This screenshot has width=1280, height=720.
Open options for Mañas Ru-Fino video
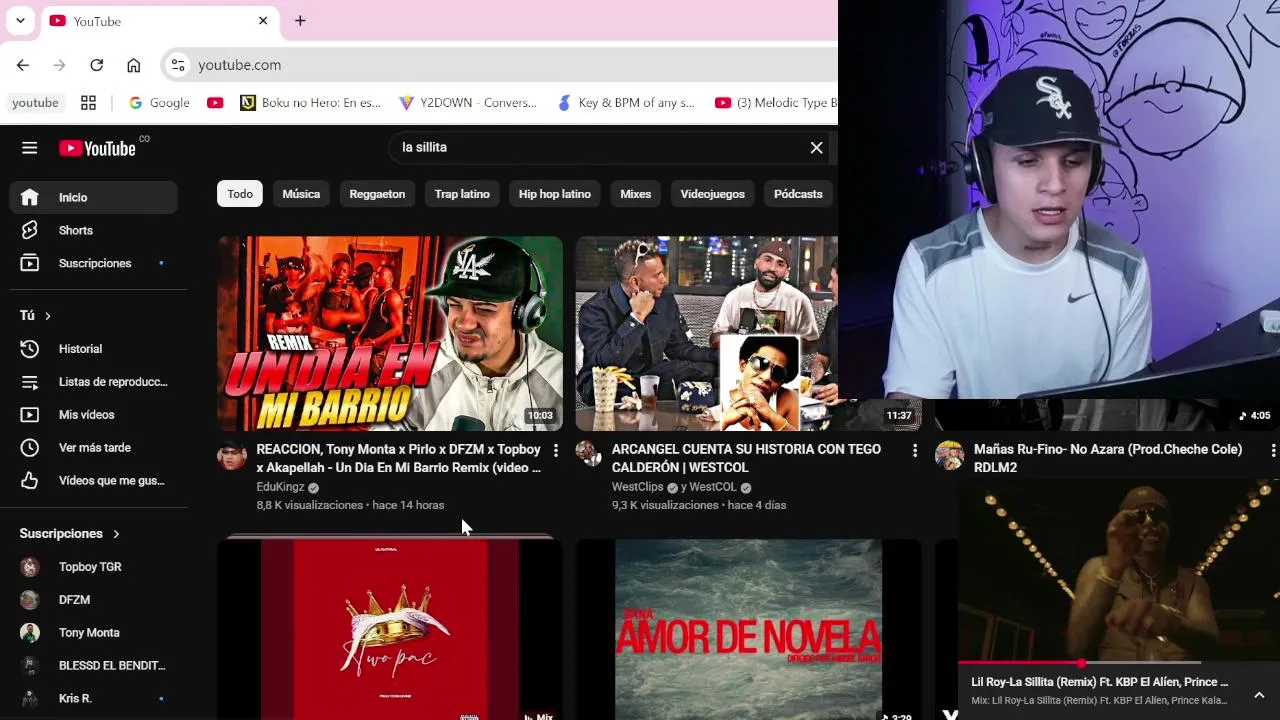(1272, 451)
